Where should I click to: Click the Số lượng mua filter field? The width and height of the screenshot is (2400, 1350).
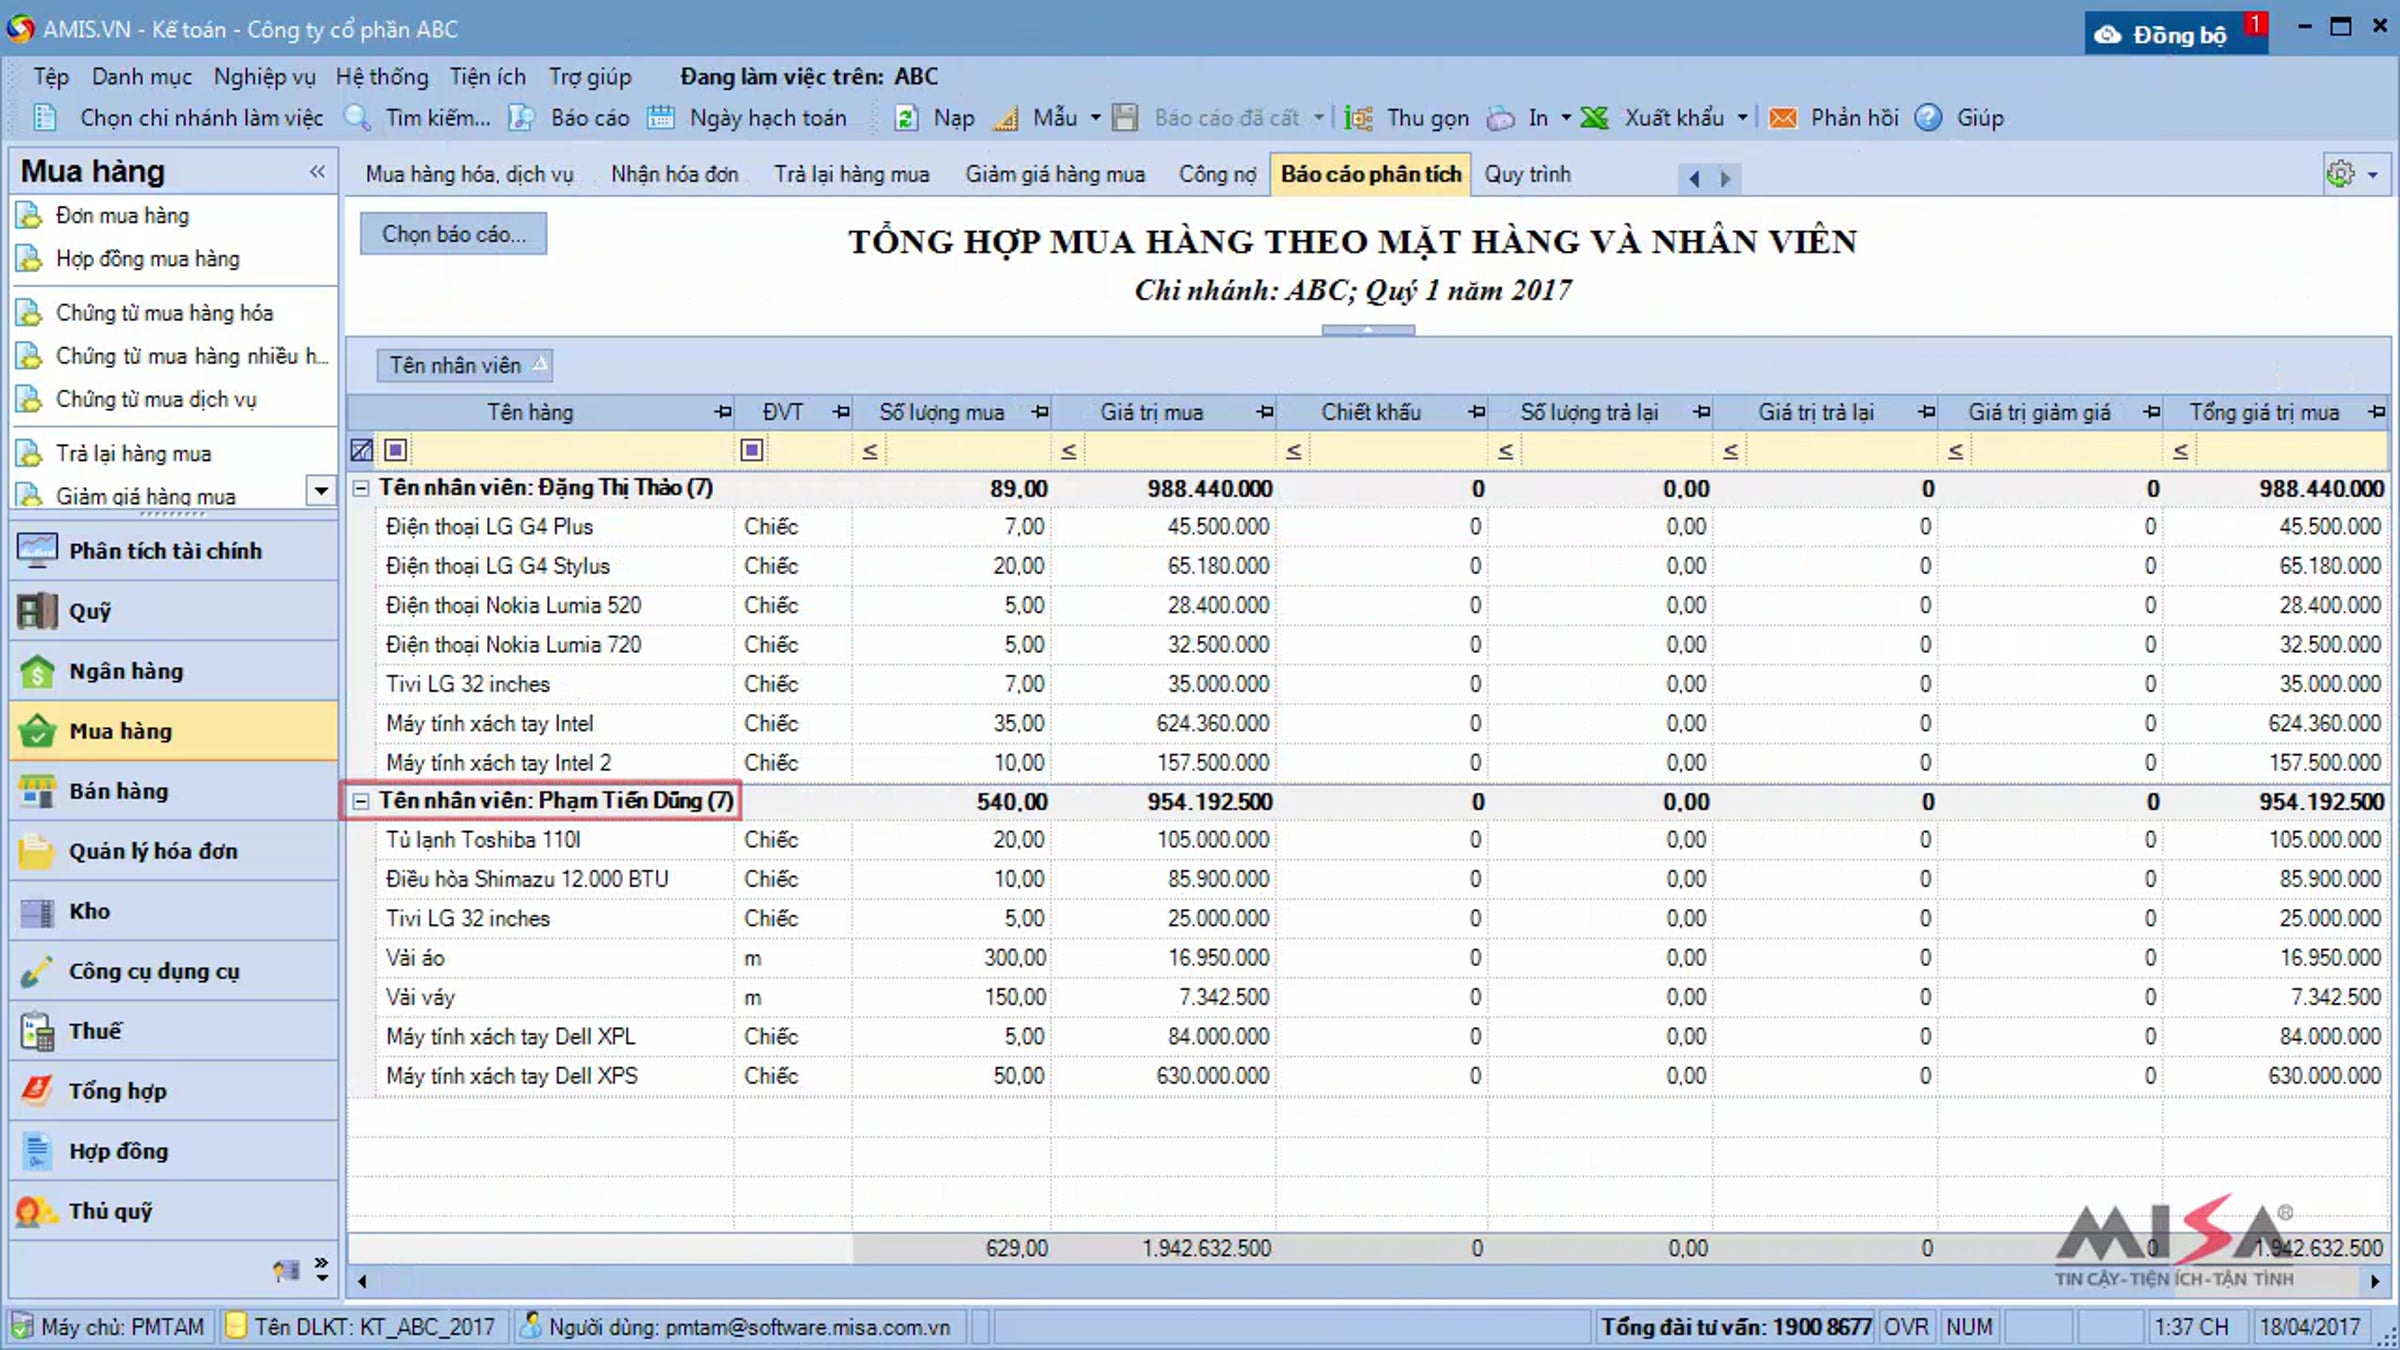coord(966,450)
